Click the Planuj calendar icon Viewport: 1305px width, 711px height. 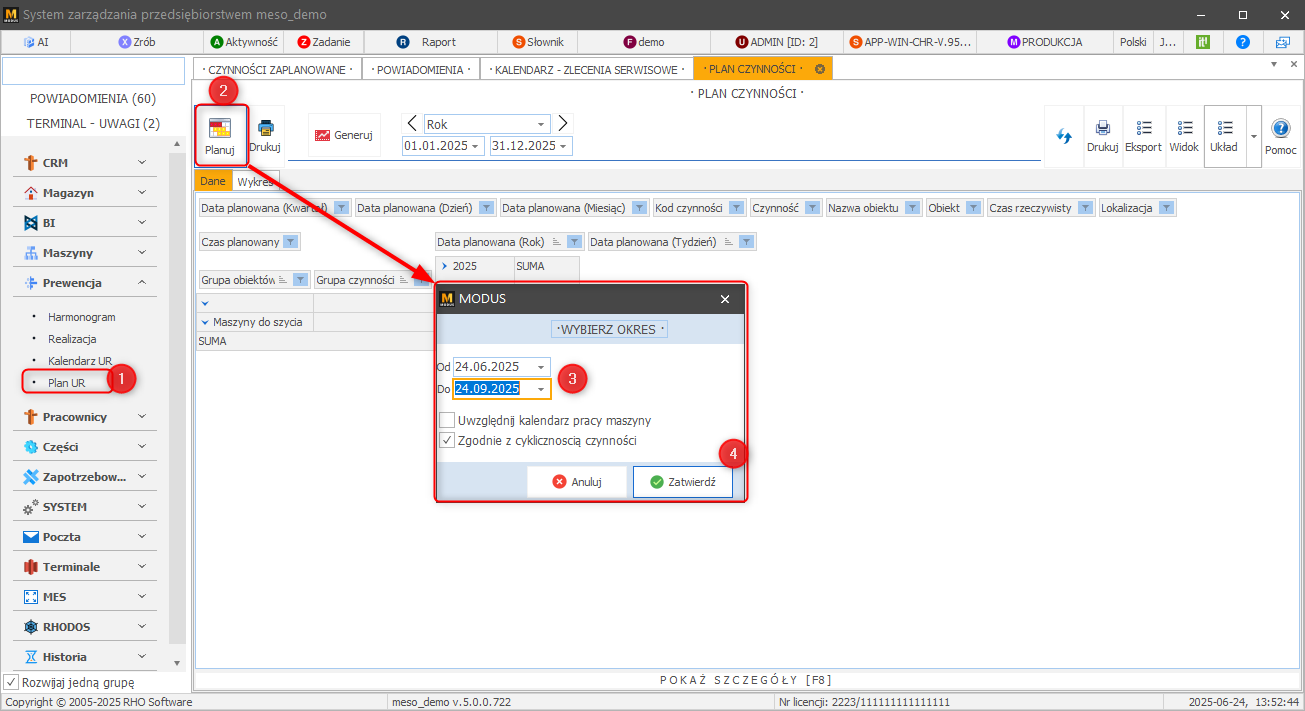pos(219,128)
